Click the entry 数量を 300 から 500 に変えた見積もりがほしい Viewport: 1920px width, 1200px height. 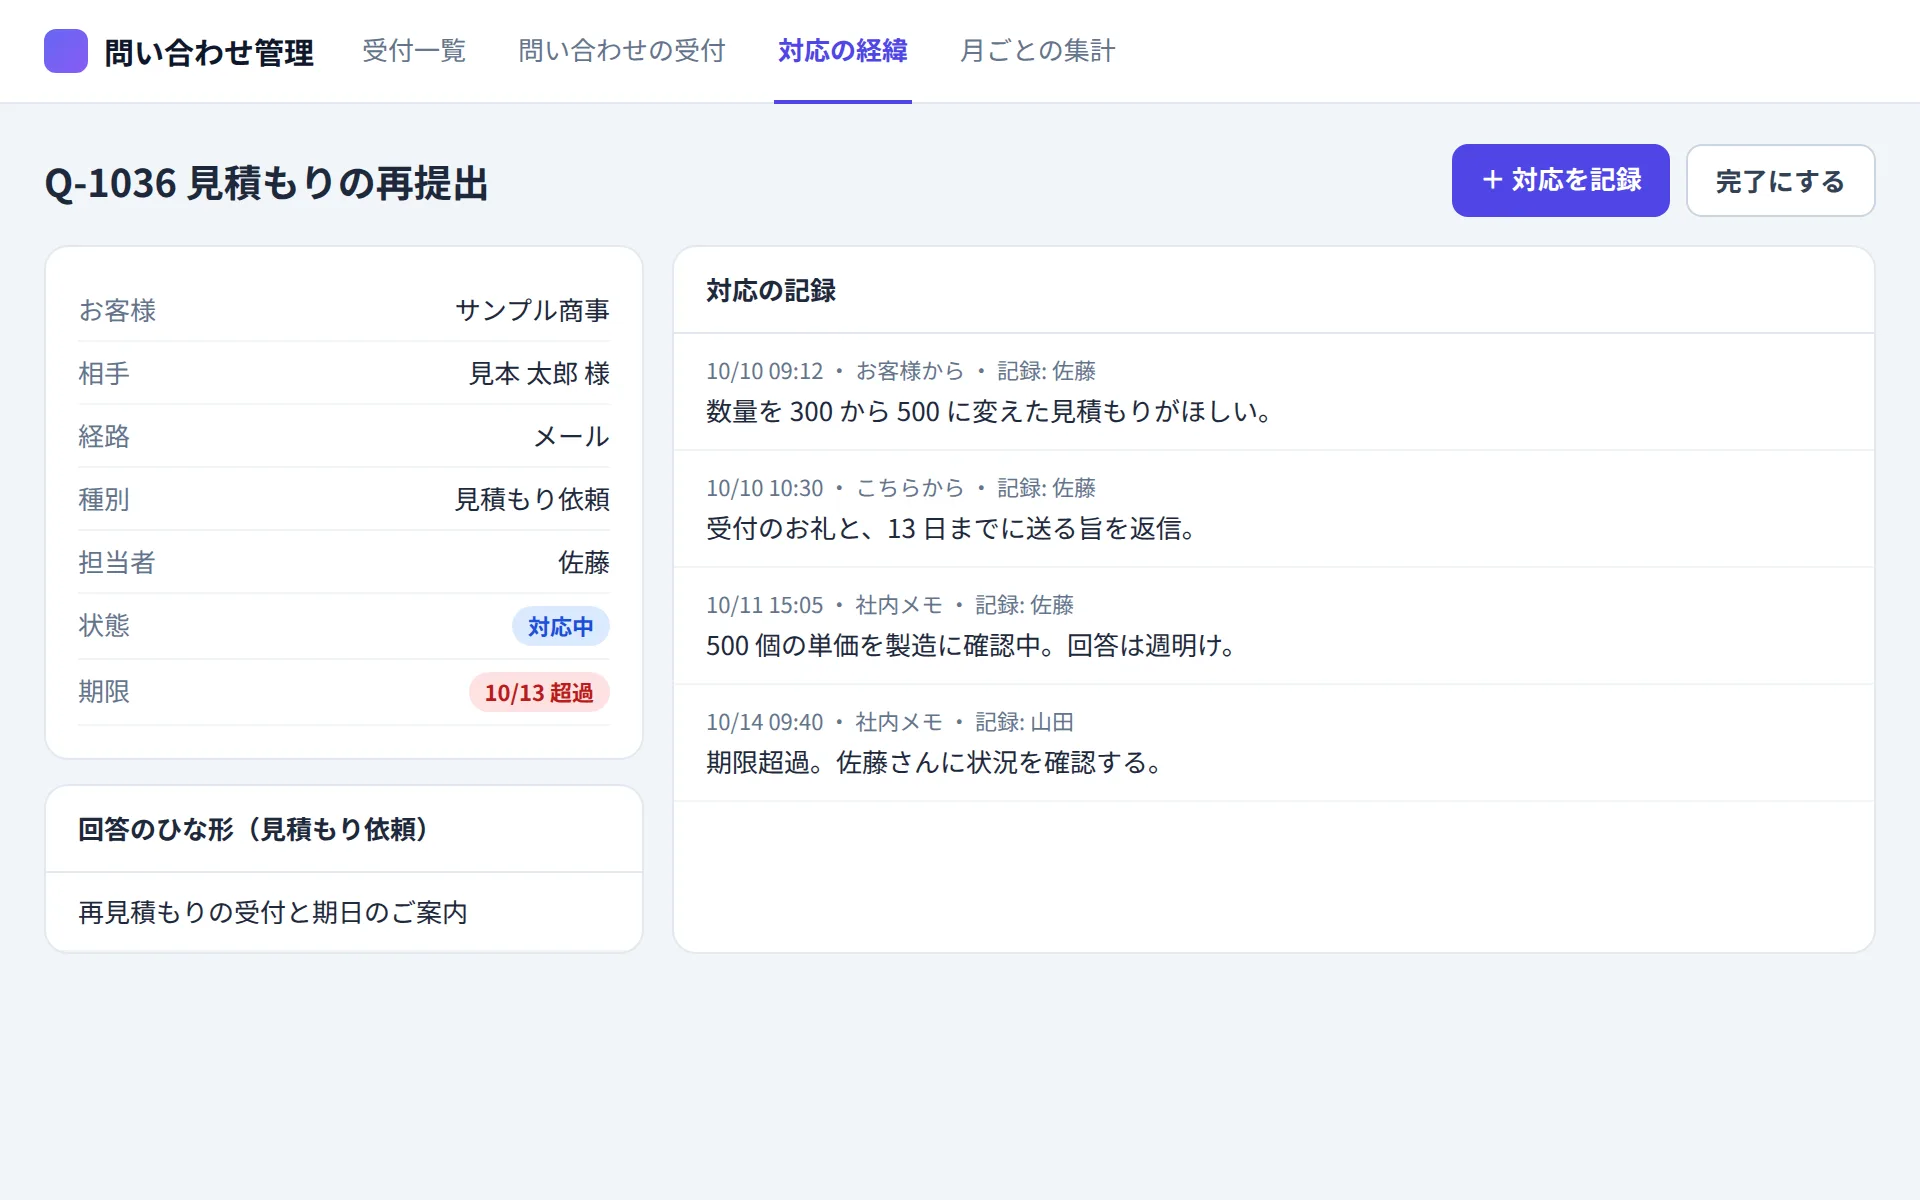click(988, 412)
